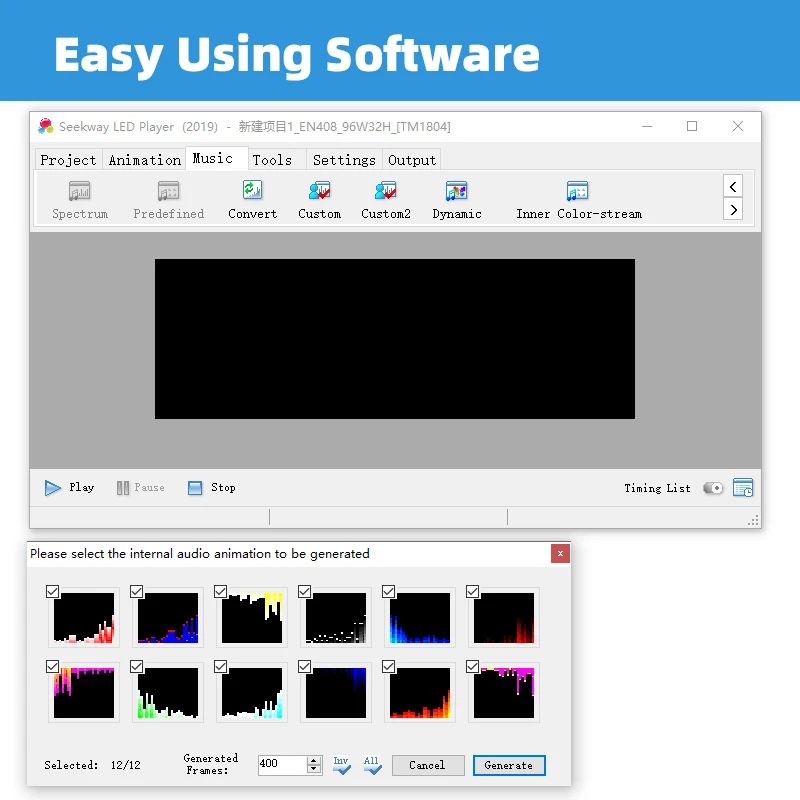
Task: Uncheck the dark red animation checkbox
Action: point(472,591)
